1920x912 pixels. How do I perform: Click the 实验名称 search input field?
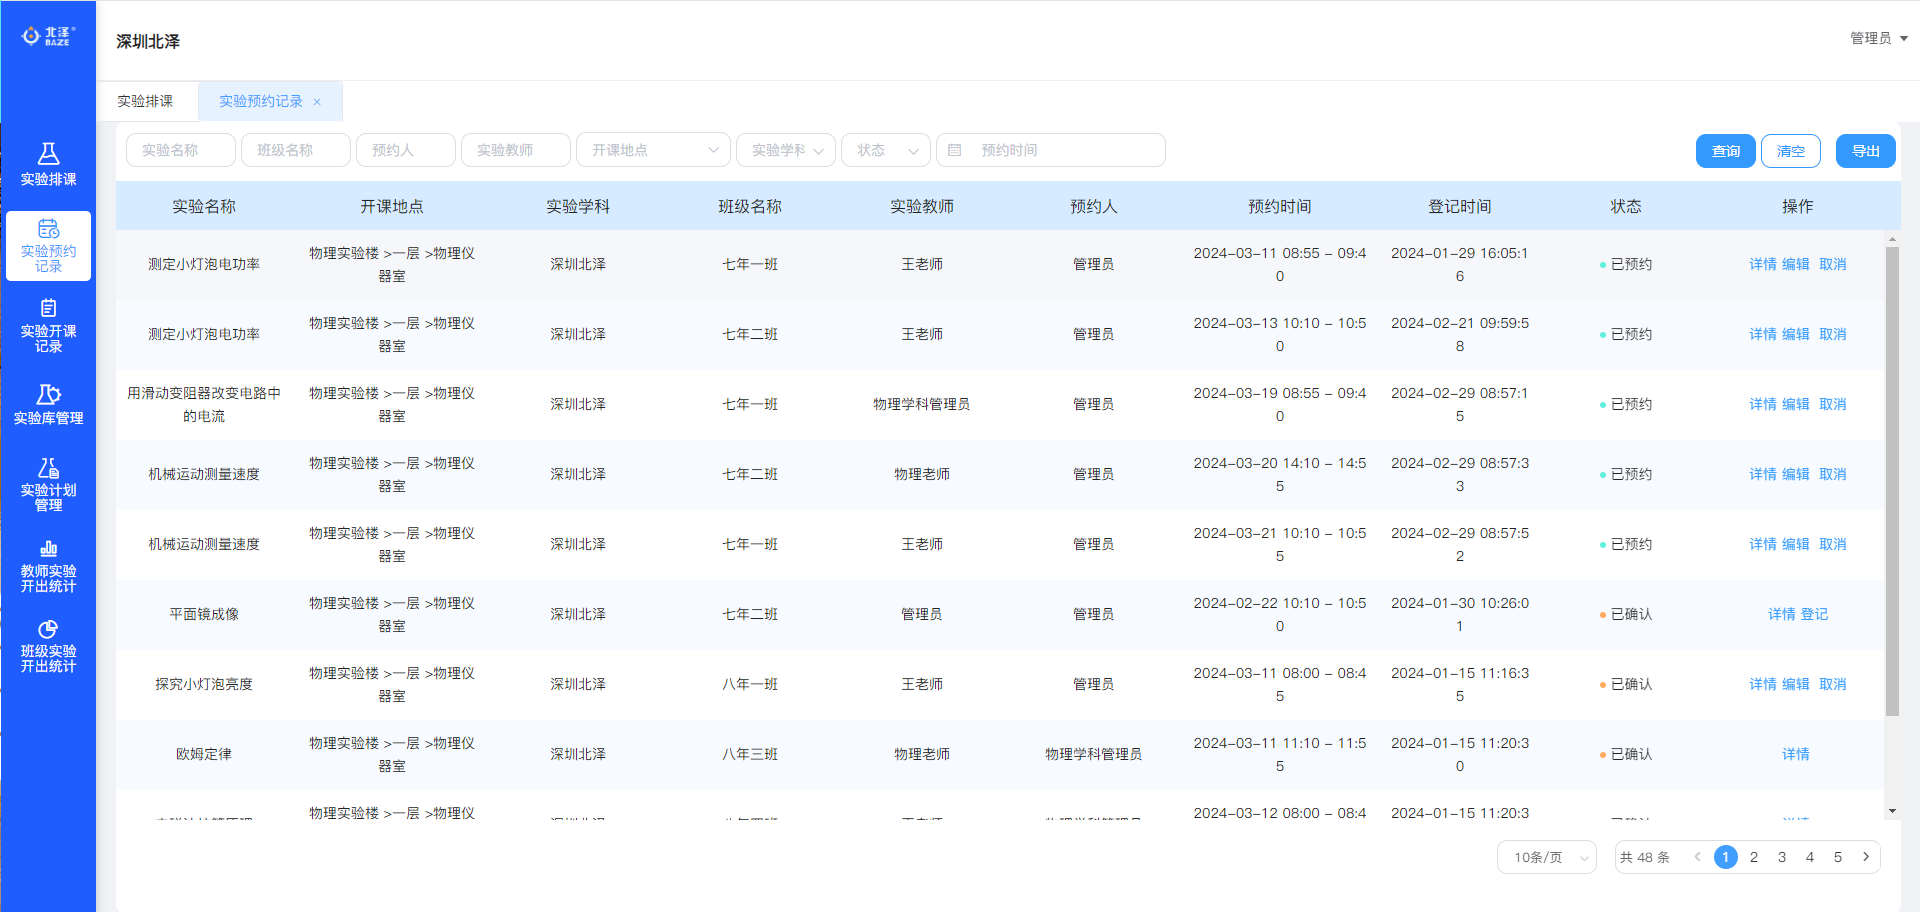point(181,150)
